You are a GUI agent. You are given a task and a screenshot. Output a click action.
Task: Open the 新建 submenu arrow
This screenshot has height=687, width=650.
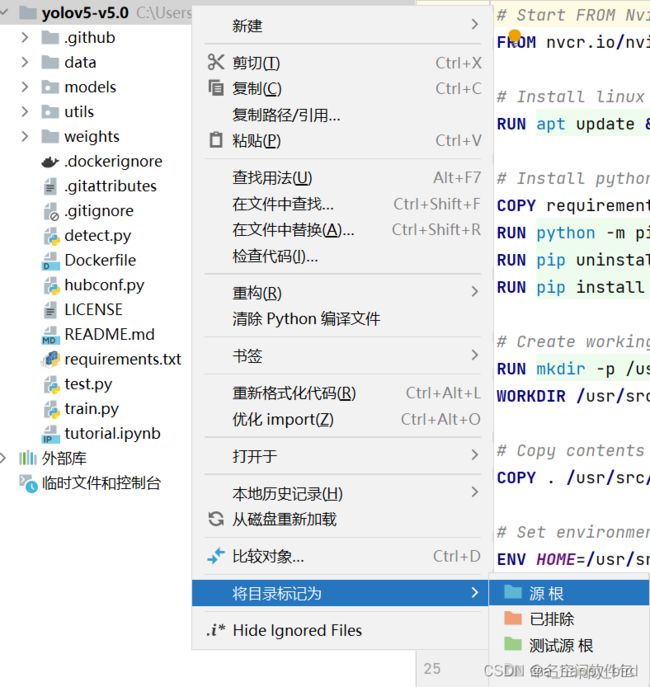[x=475, y=24]
